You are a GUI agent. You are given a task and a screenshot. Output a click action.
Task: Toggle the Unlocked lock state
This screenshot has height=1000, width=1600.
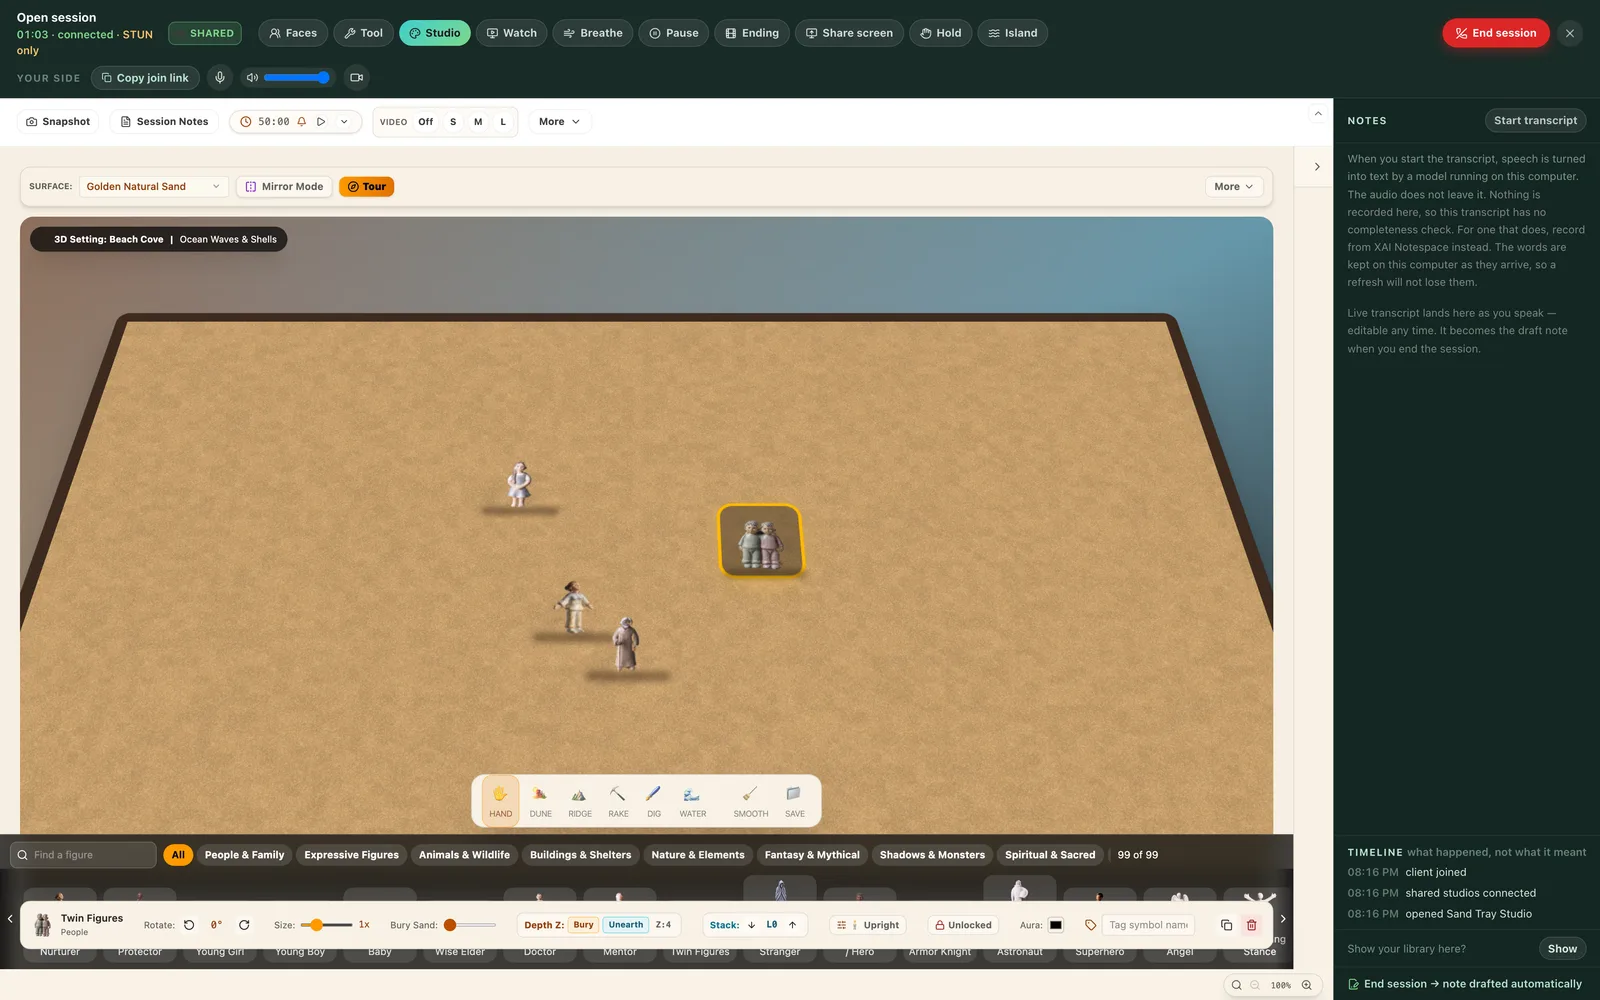(x=963, y=925)
